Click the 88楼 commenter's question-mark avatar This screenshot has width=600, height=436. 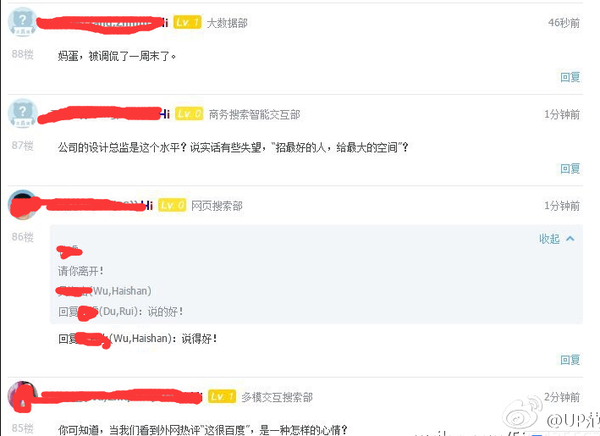click(x=22, y=21)
